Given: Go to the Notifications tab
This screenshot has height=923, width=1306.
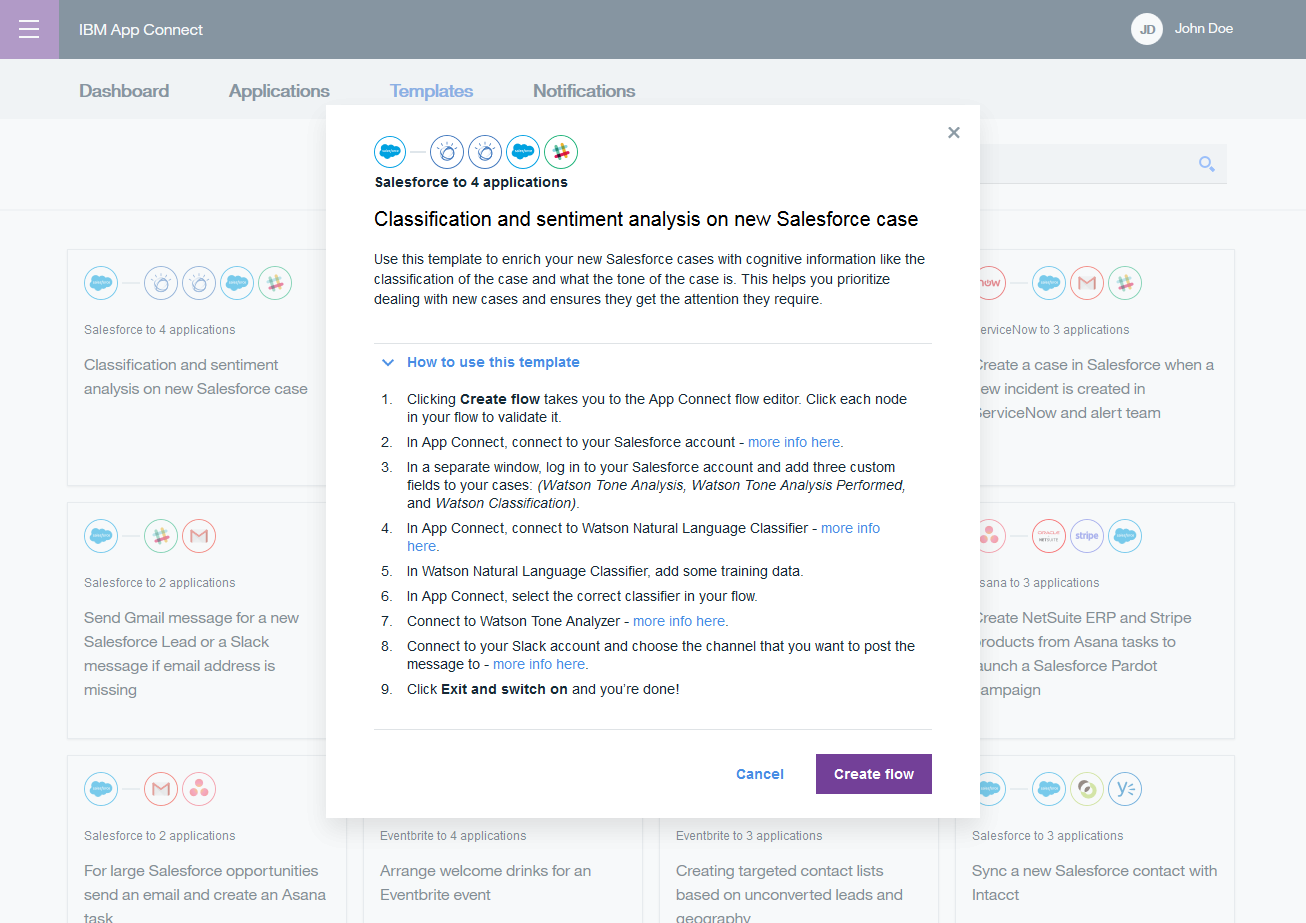Looking at the screenshot, I should 584,91.
